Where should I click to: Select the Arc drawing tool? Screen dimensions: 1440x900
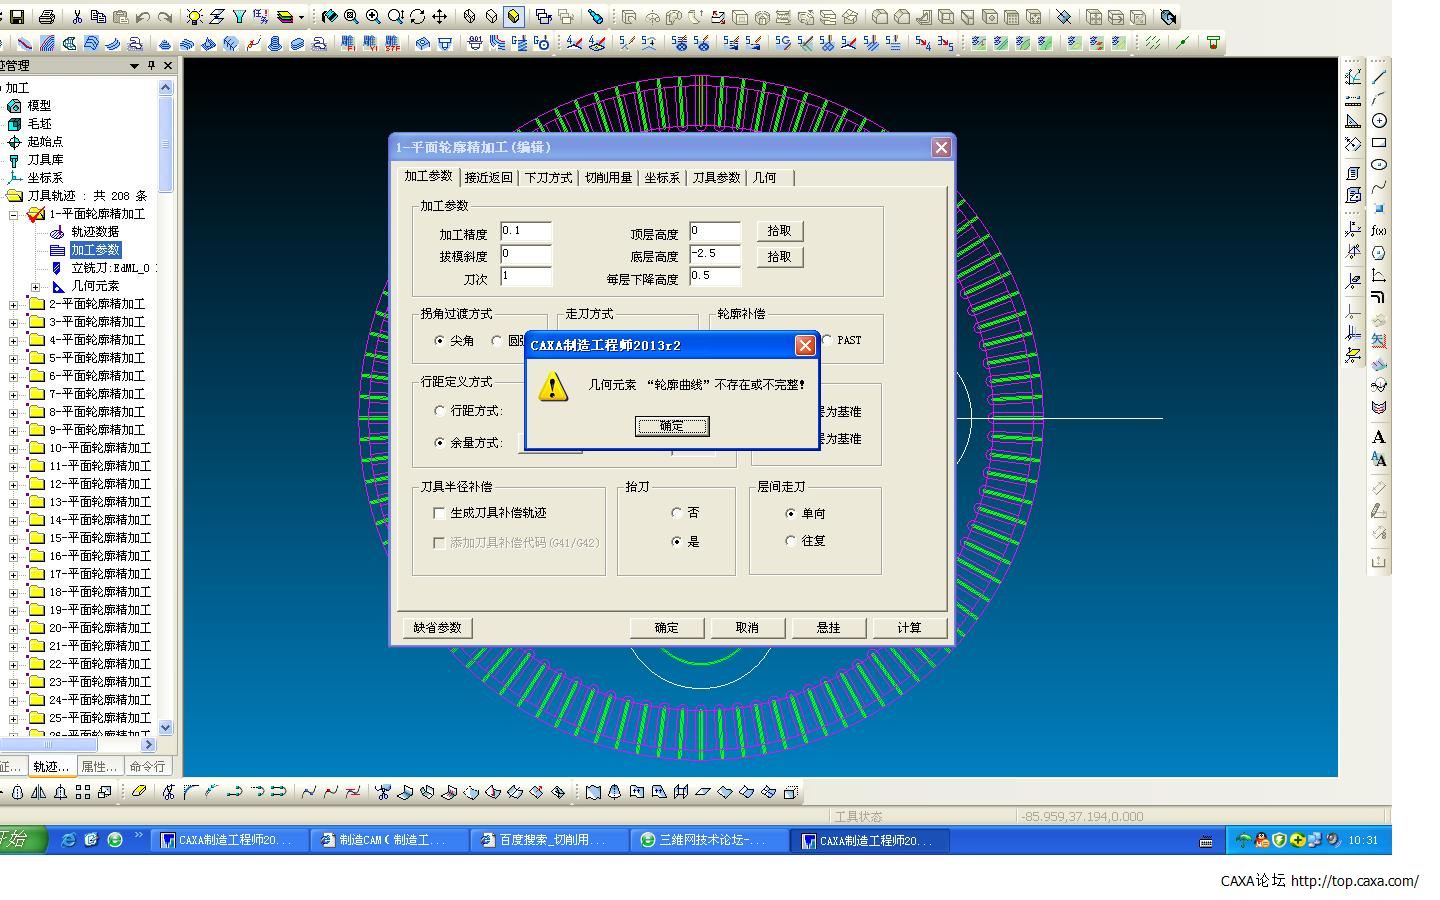coord(1379,99)
